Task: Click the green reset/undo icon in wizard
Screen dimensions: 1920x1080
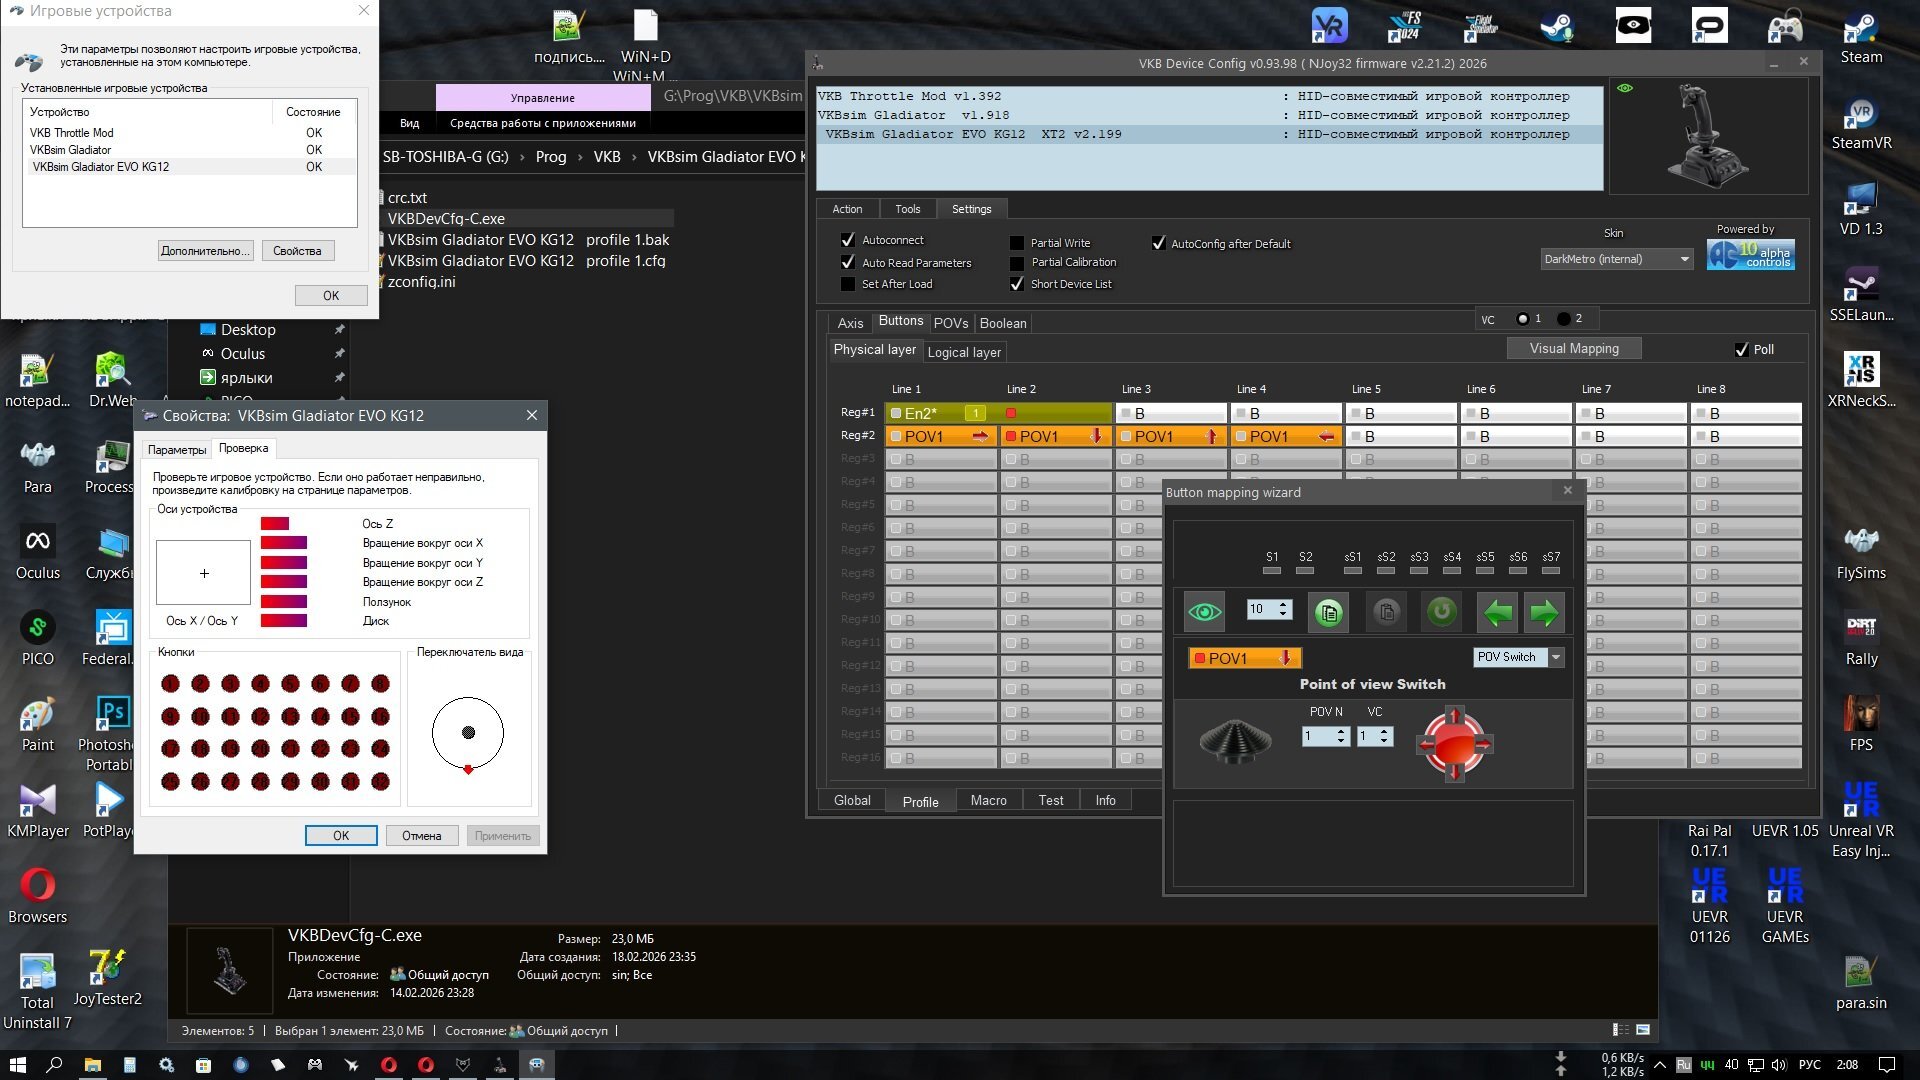Action: (1441, 612)
